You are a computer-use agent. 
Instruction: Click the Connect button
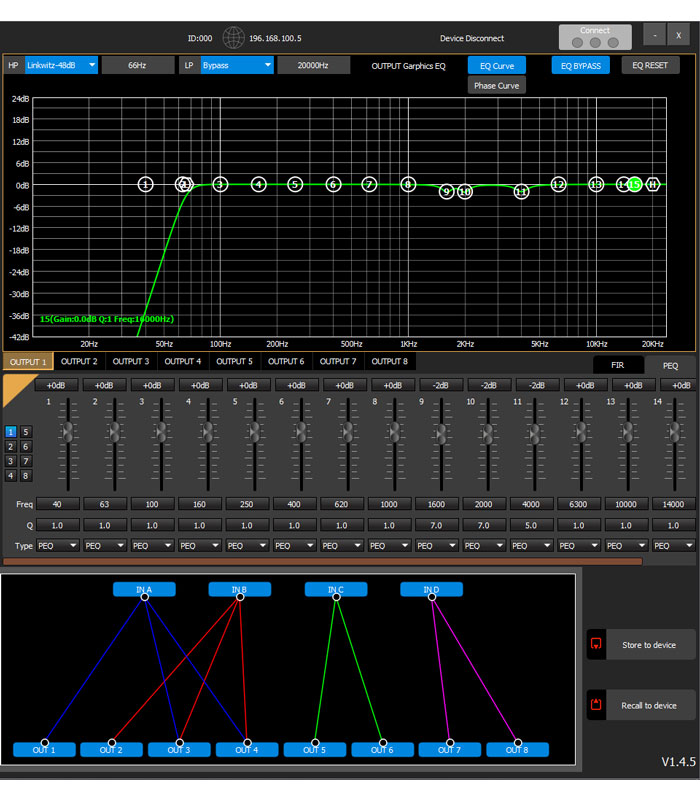pos(594,37)
